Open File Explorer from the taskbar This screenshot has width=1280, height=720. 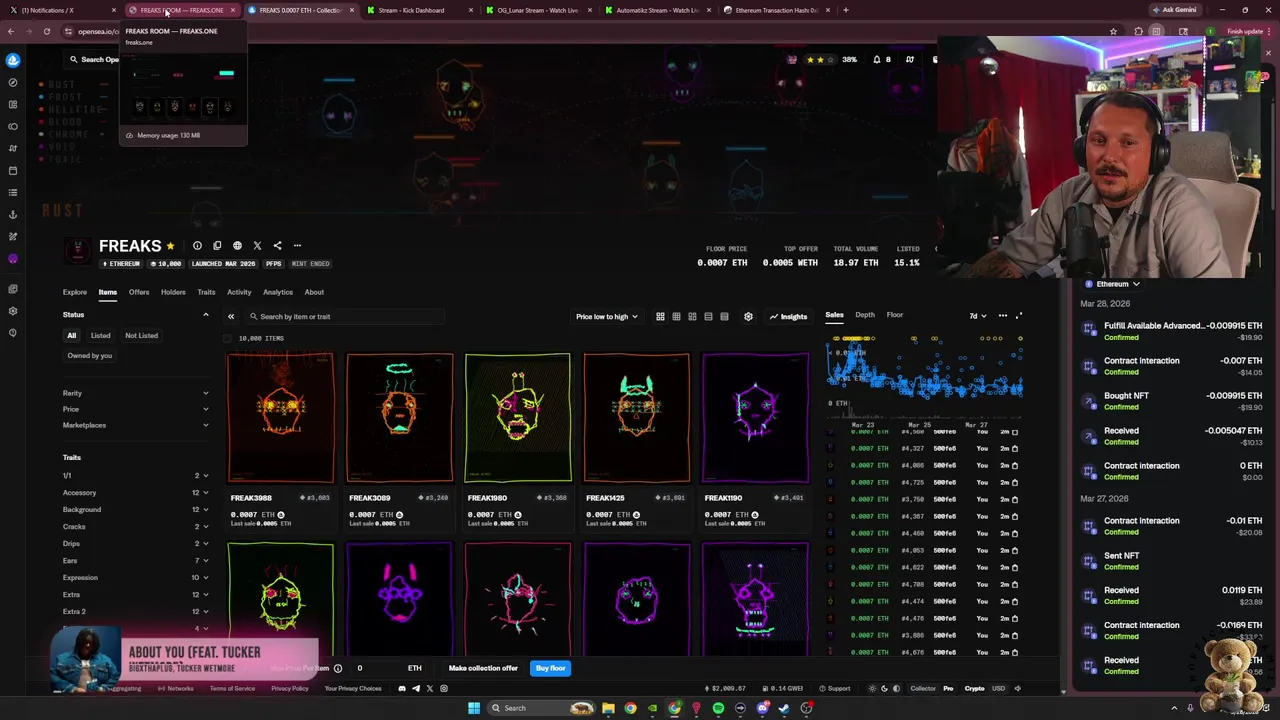point(608,708)
